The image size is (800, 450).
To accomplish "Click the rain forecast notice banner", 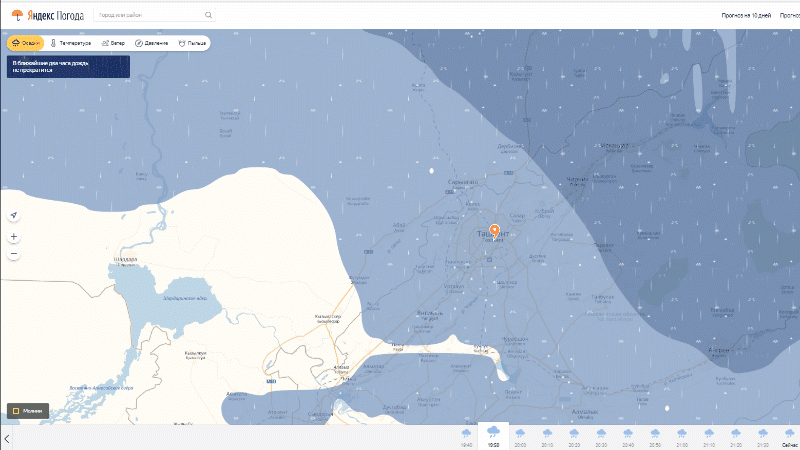I will pyautogui.click(x=68, y=67).
